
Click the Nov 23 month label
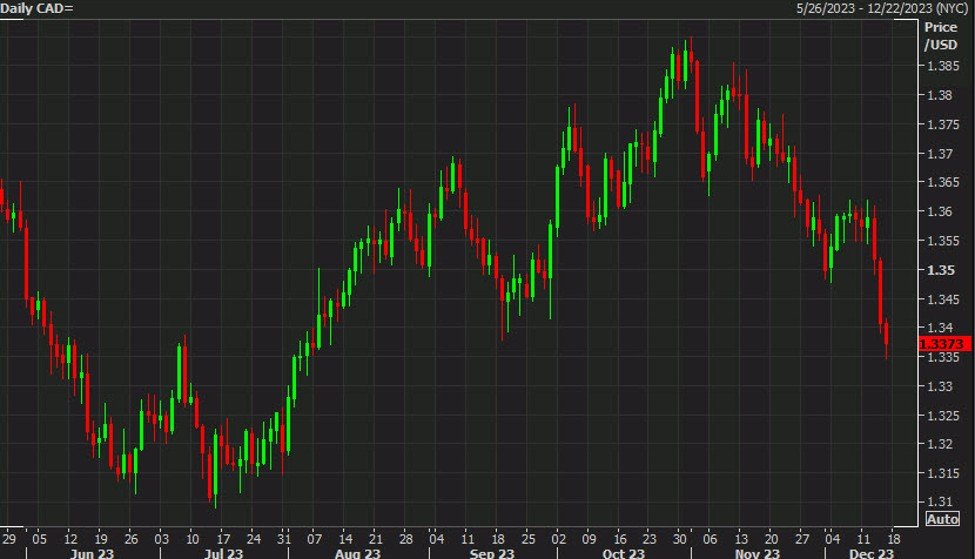757,553
